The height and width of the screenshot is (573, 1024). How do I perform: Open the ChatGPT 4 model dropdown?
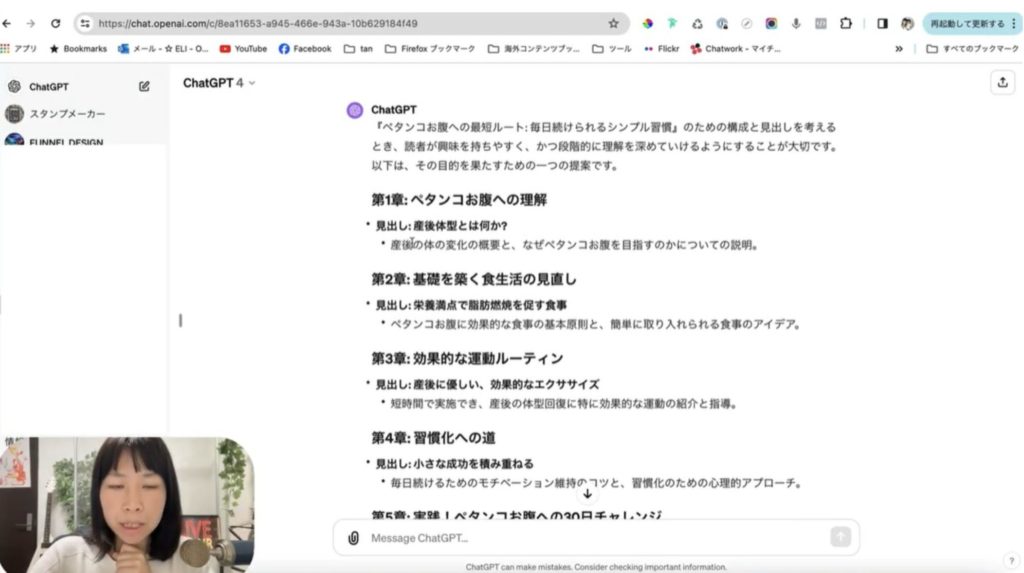tap(219, 83)
